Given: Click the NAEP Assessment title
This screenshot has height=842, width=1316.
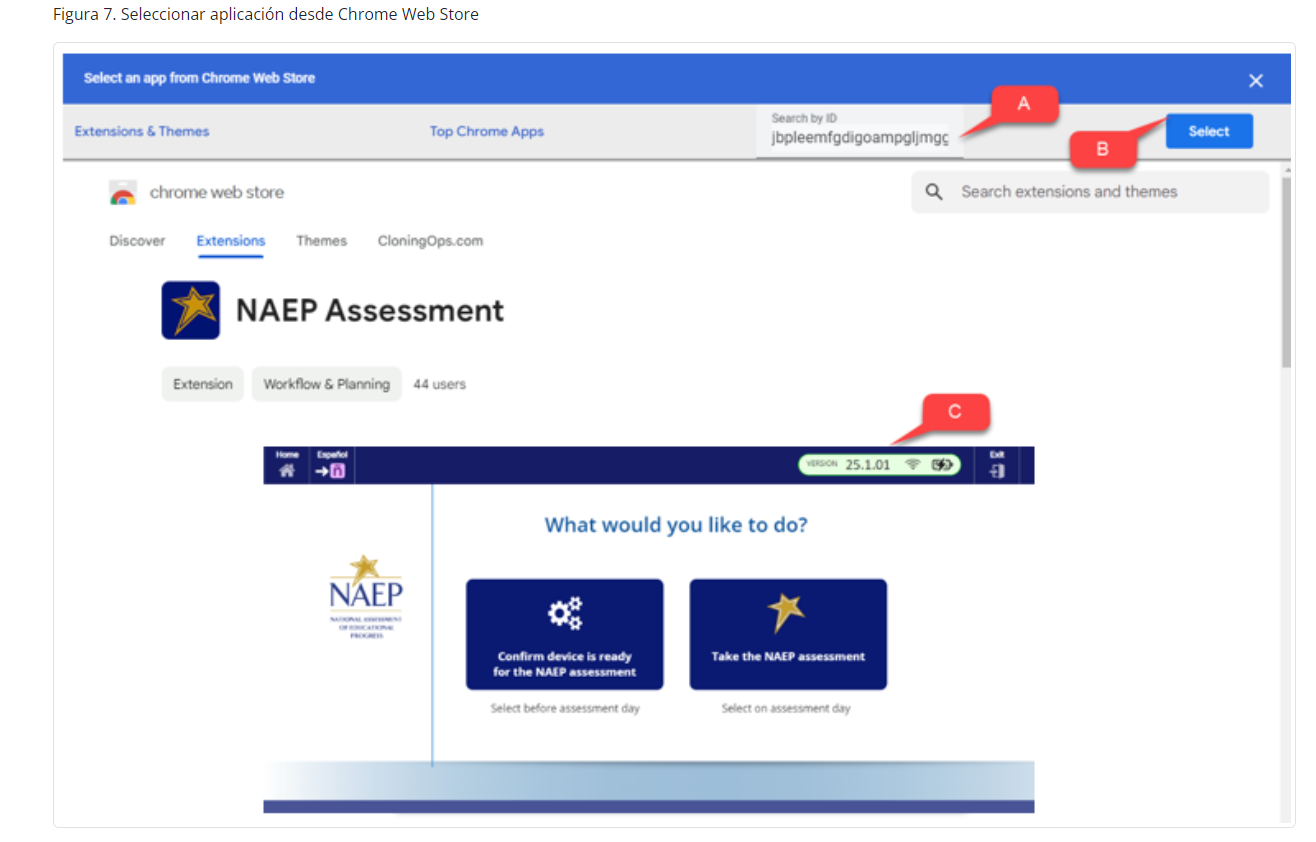Looking at the screenshot, I should click(x=370, y=311).
